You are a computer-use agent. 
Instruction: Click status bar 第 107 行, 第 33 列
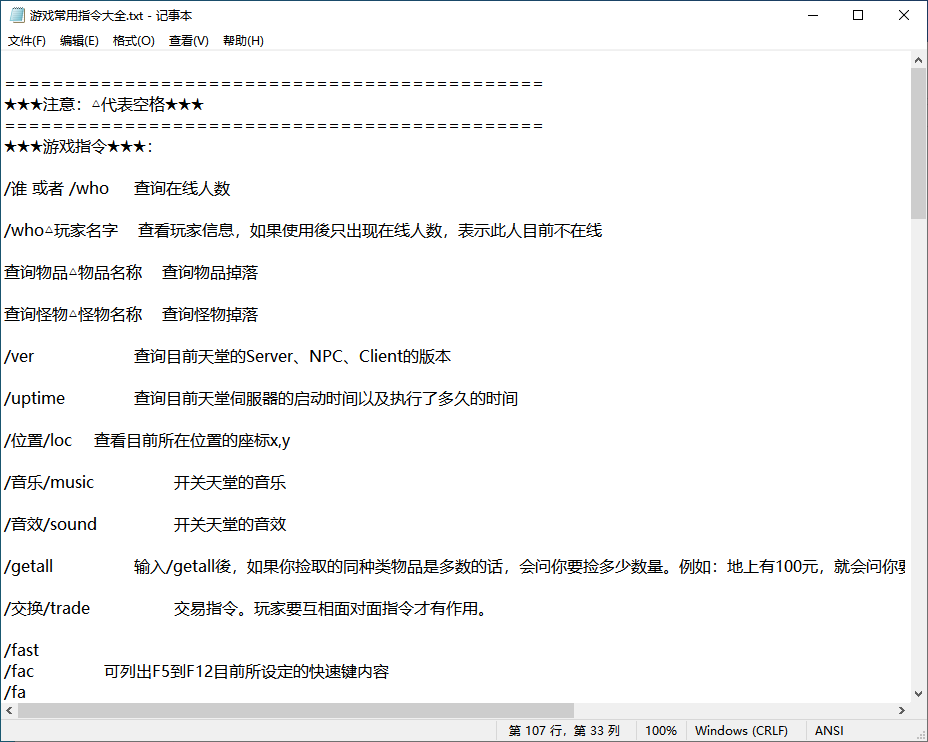[x=563, y=731]
